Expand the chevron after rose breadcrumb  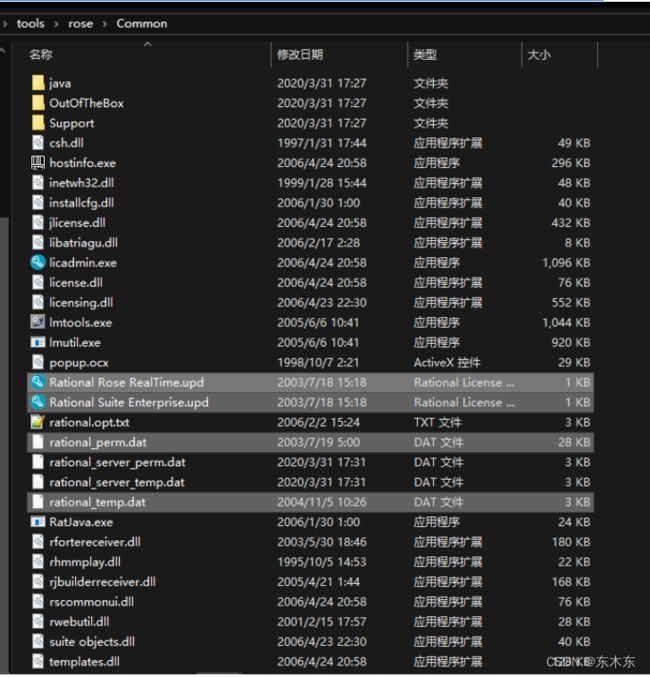pos(105,24)
